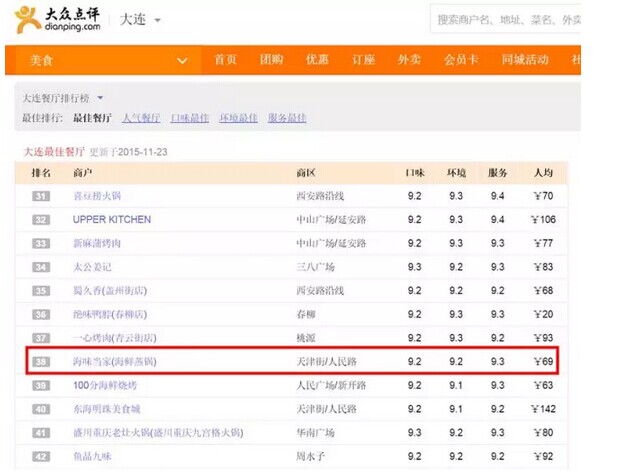The width and height of the screenshot is (635, 472).
Task: Click the merchant search input field
Action: click(506, 20)
